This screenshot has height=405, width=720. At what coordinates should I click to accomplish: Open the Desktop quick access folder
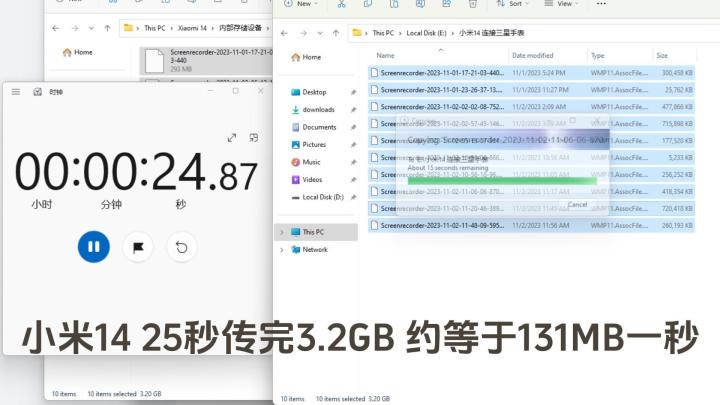click(x=309, y=92)
